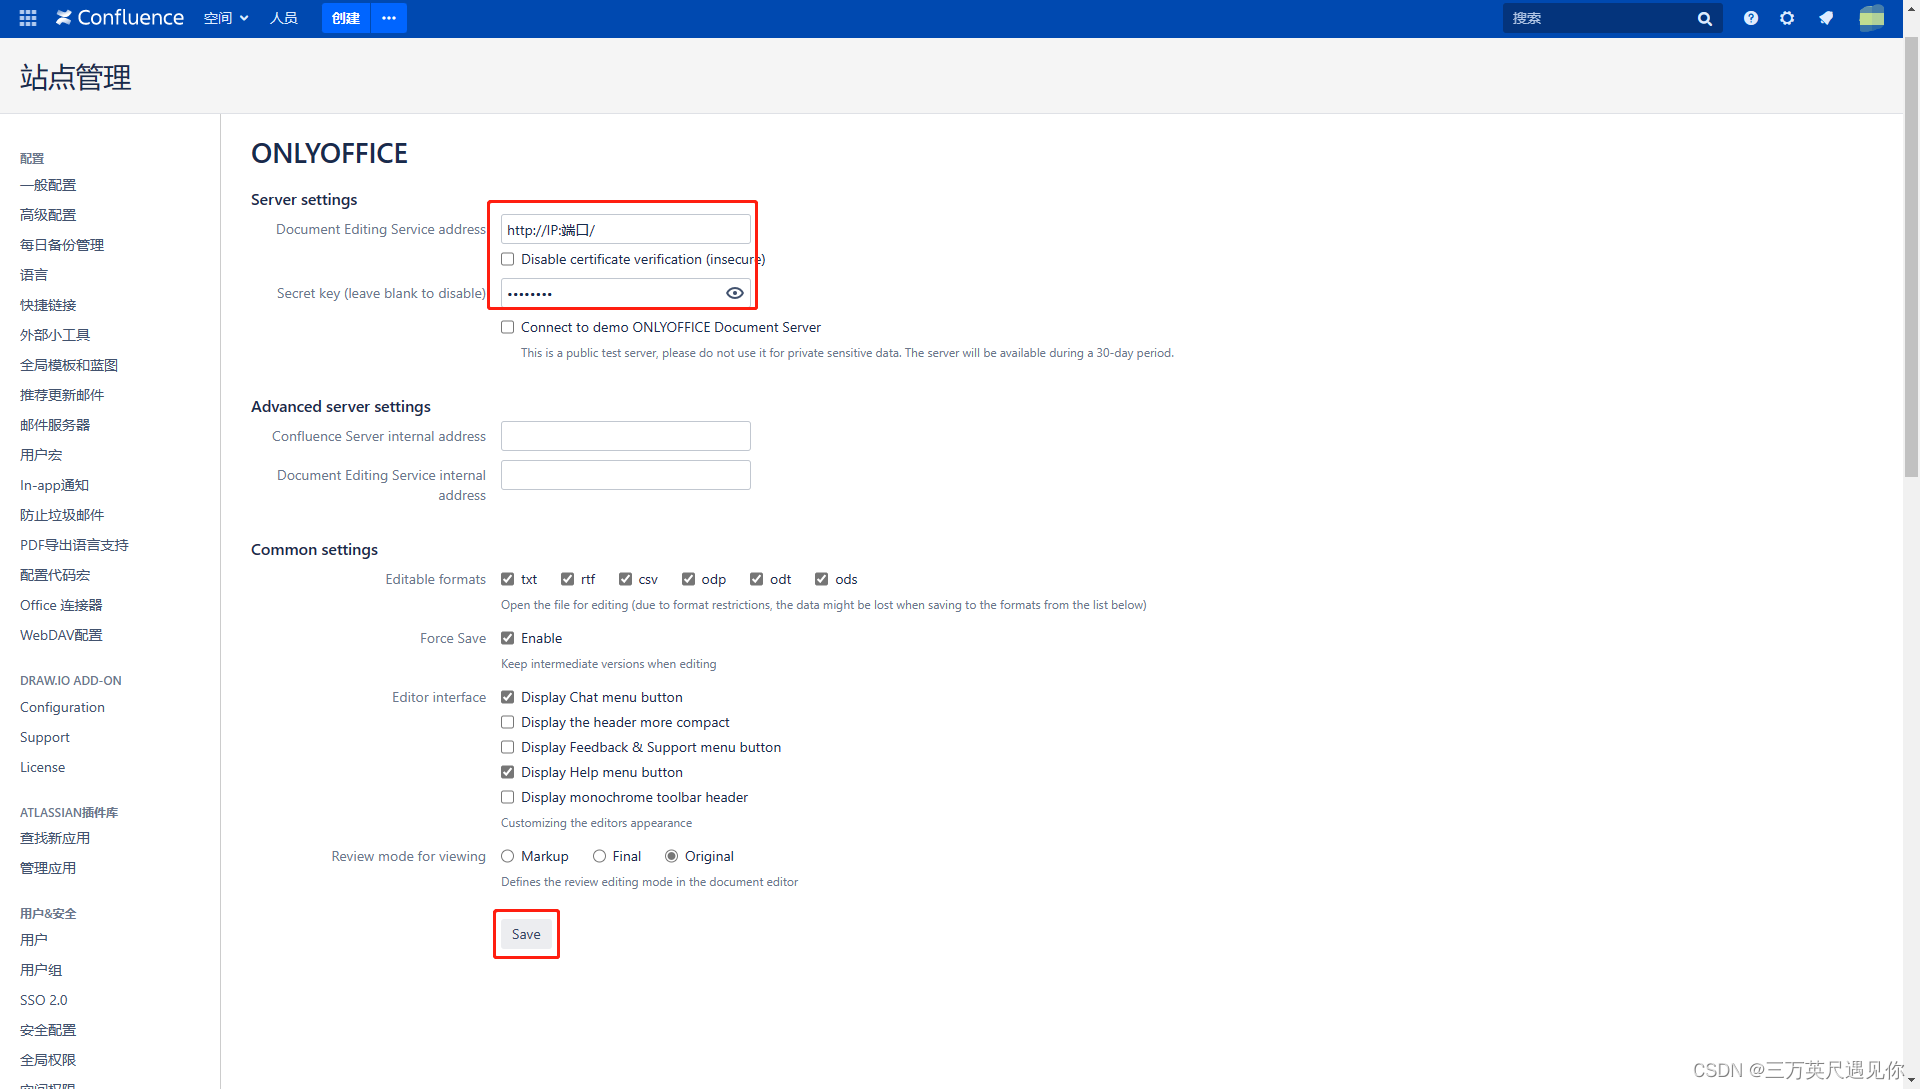Click the search magnifier icon

point(1704,18)
